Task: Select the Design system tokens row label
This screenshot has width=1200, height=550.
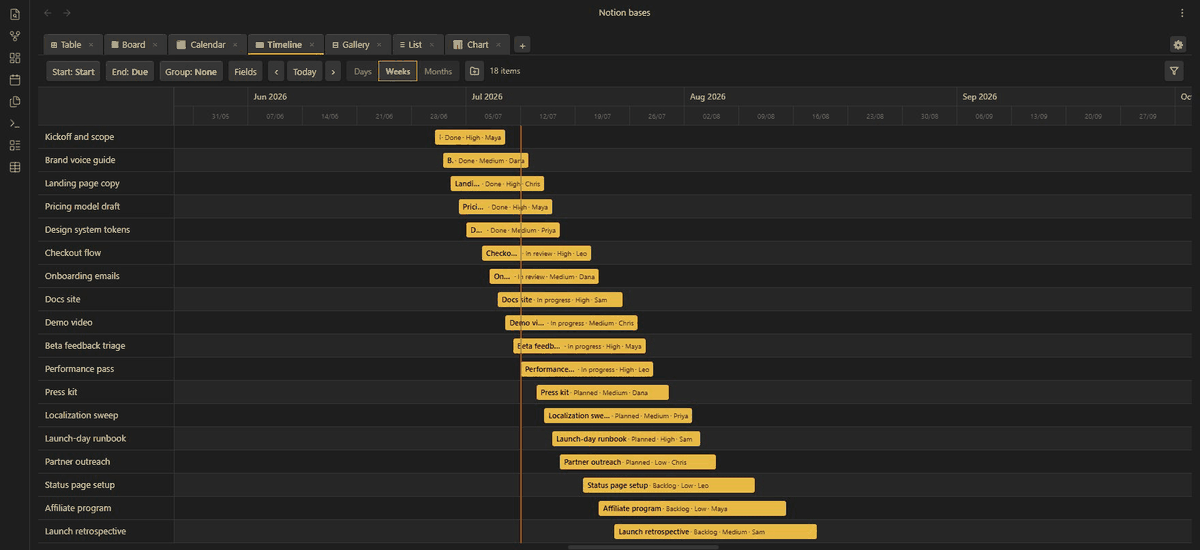Action: pyautogui.click(x=87, y=229)
